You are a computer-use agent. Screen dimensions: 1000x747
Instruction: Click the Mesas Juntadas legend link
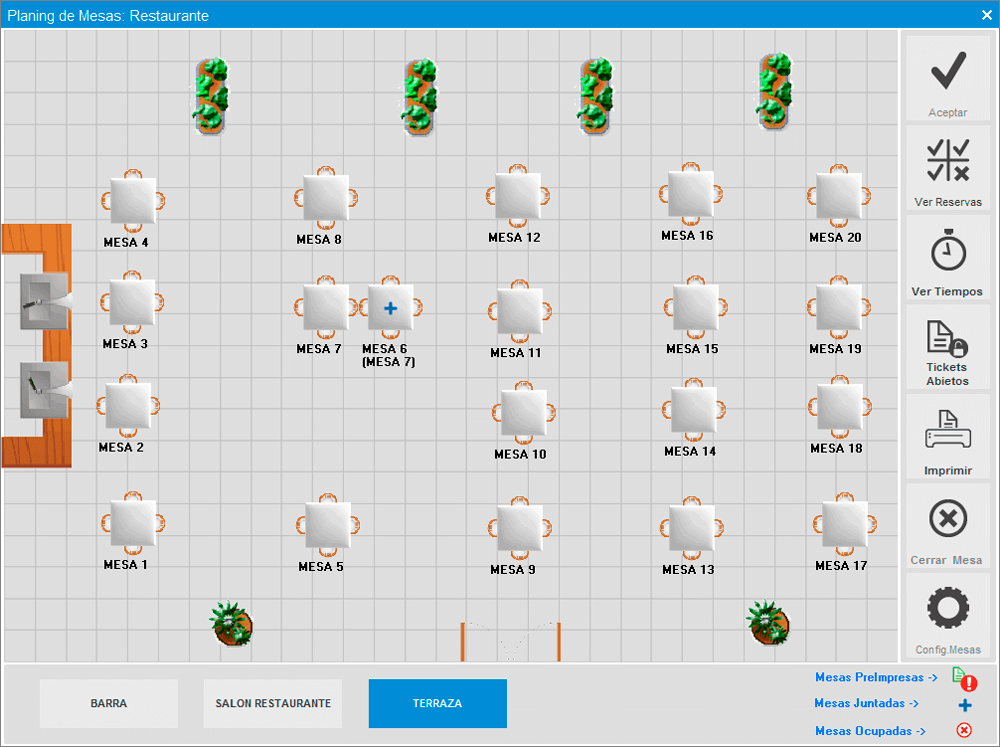coord(866,703)
